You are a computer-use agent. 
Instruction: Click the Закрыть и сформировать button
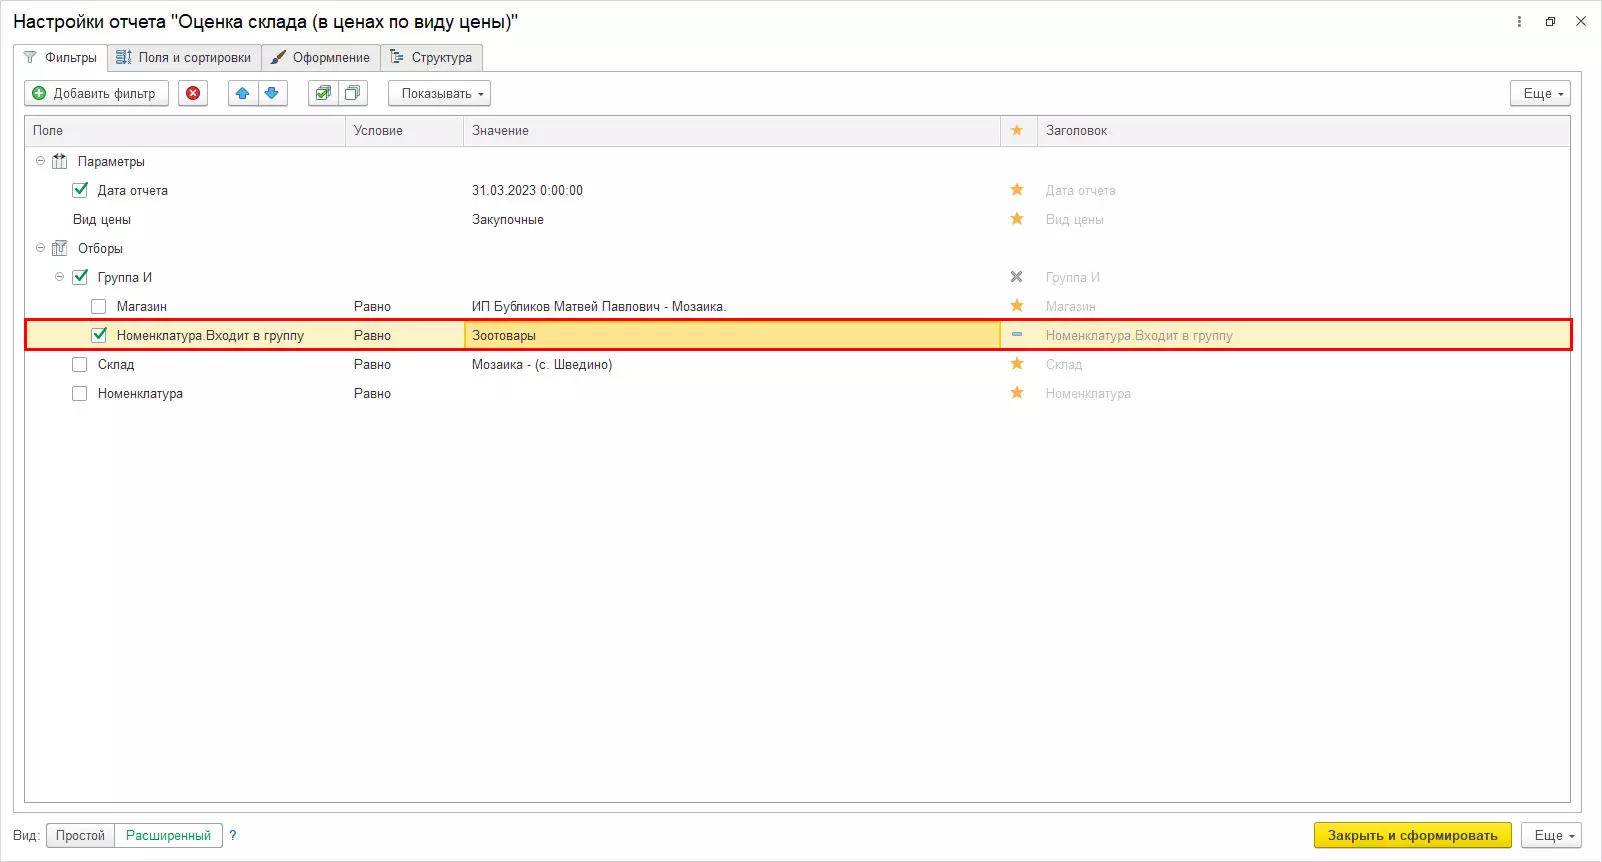pos(1412,836)
